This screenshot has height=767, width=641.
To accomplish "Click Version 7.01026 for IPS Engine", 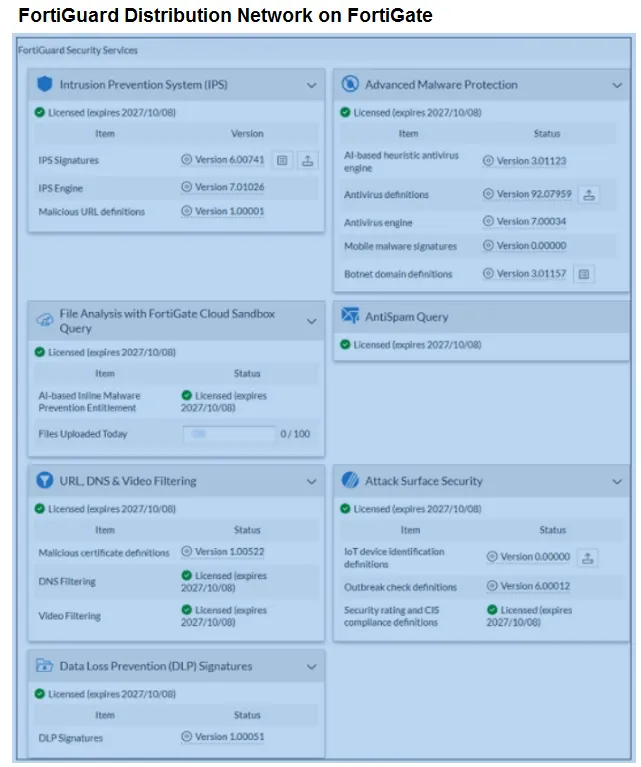I will [229, 187].
